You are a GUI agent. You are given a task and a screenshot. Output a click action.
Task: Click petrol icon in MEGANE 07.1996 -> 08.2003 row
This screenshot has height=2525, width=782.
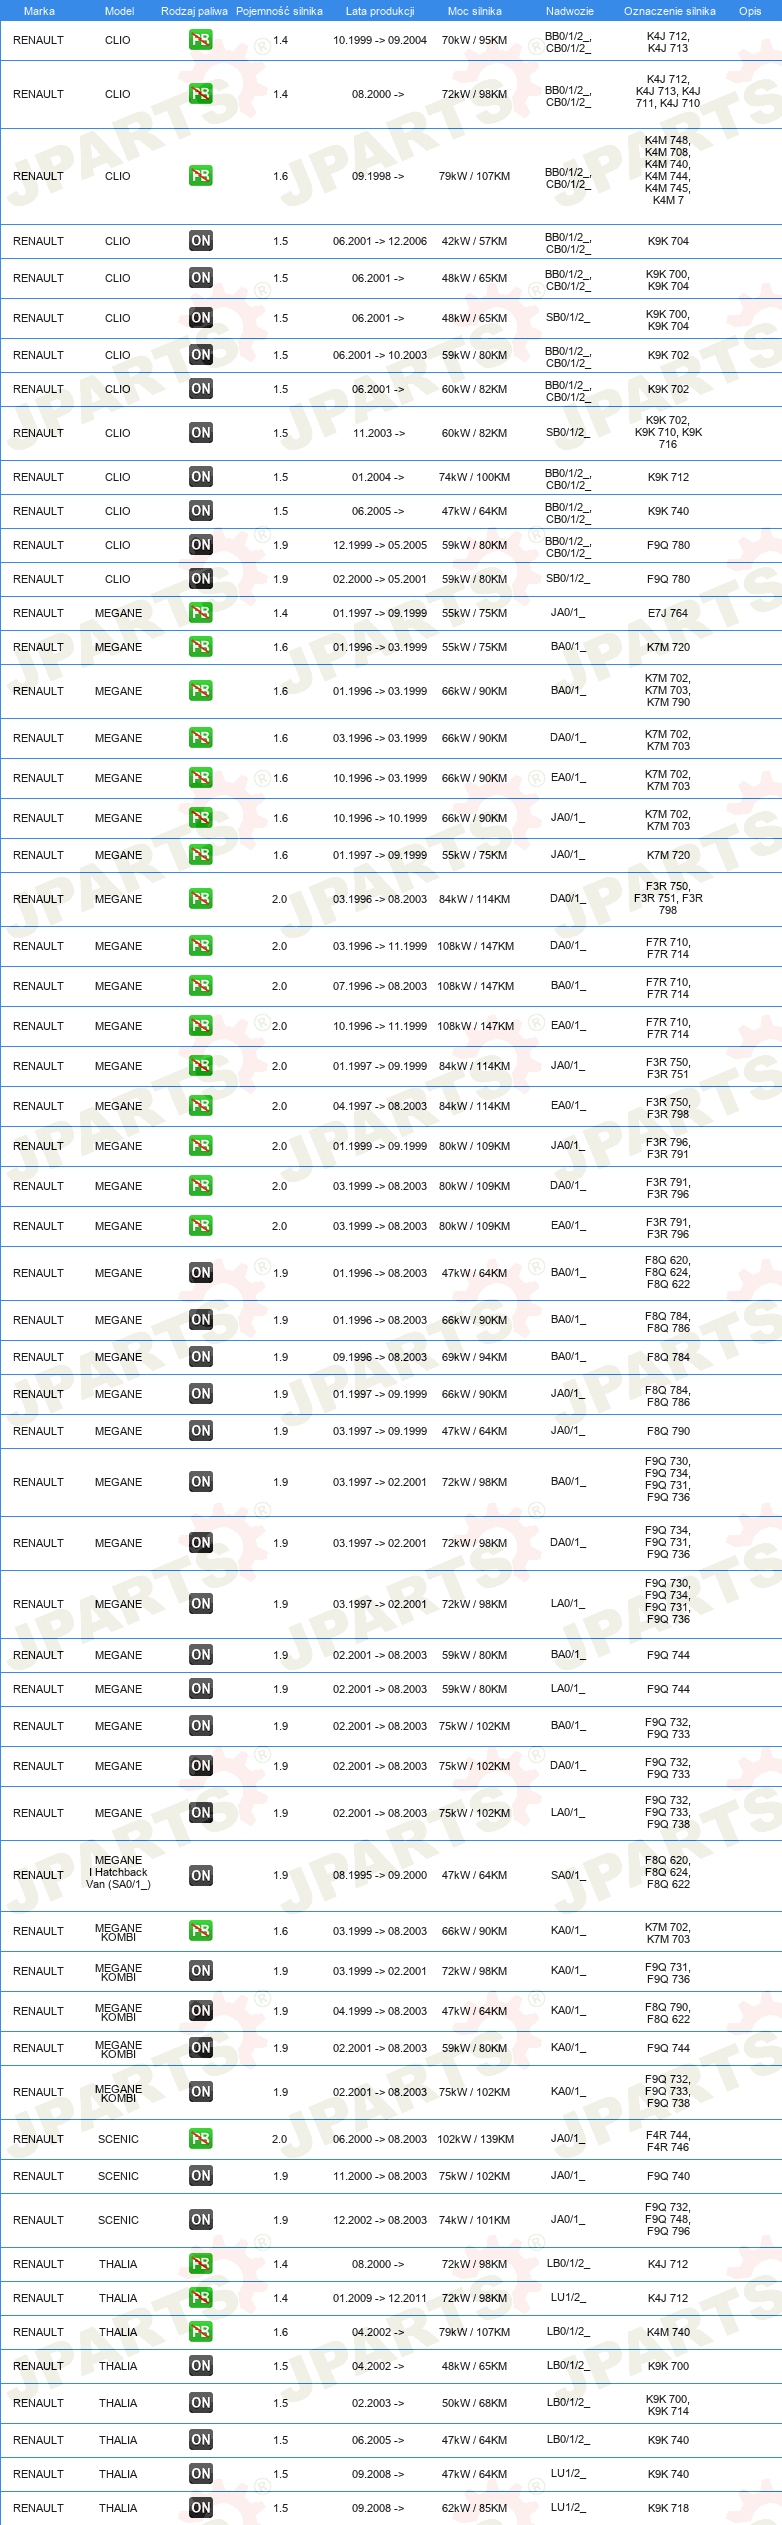[200, 986]
